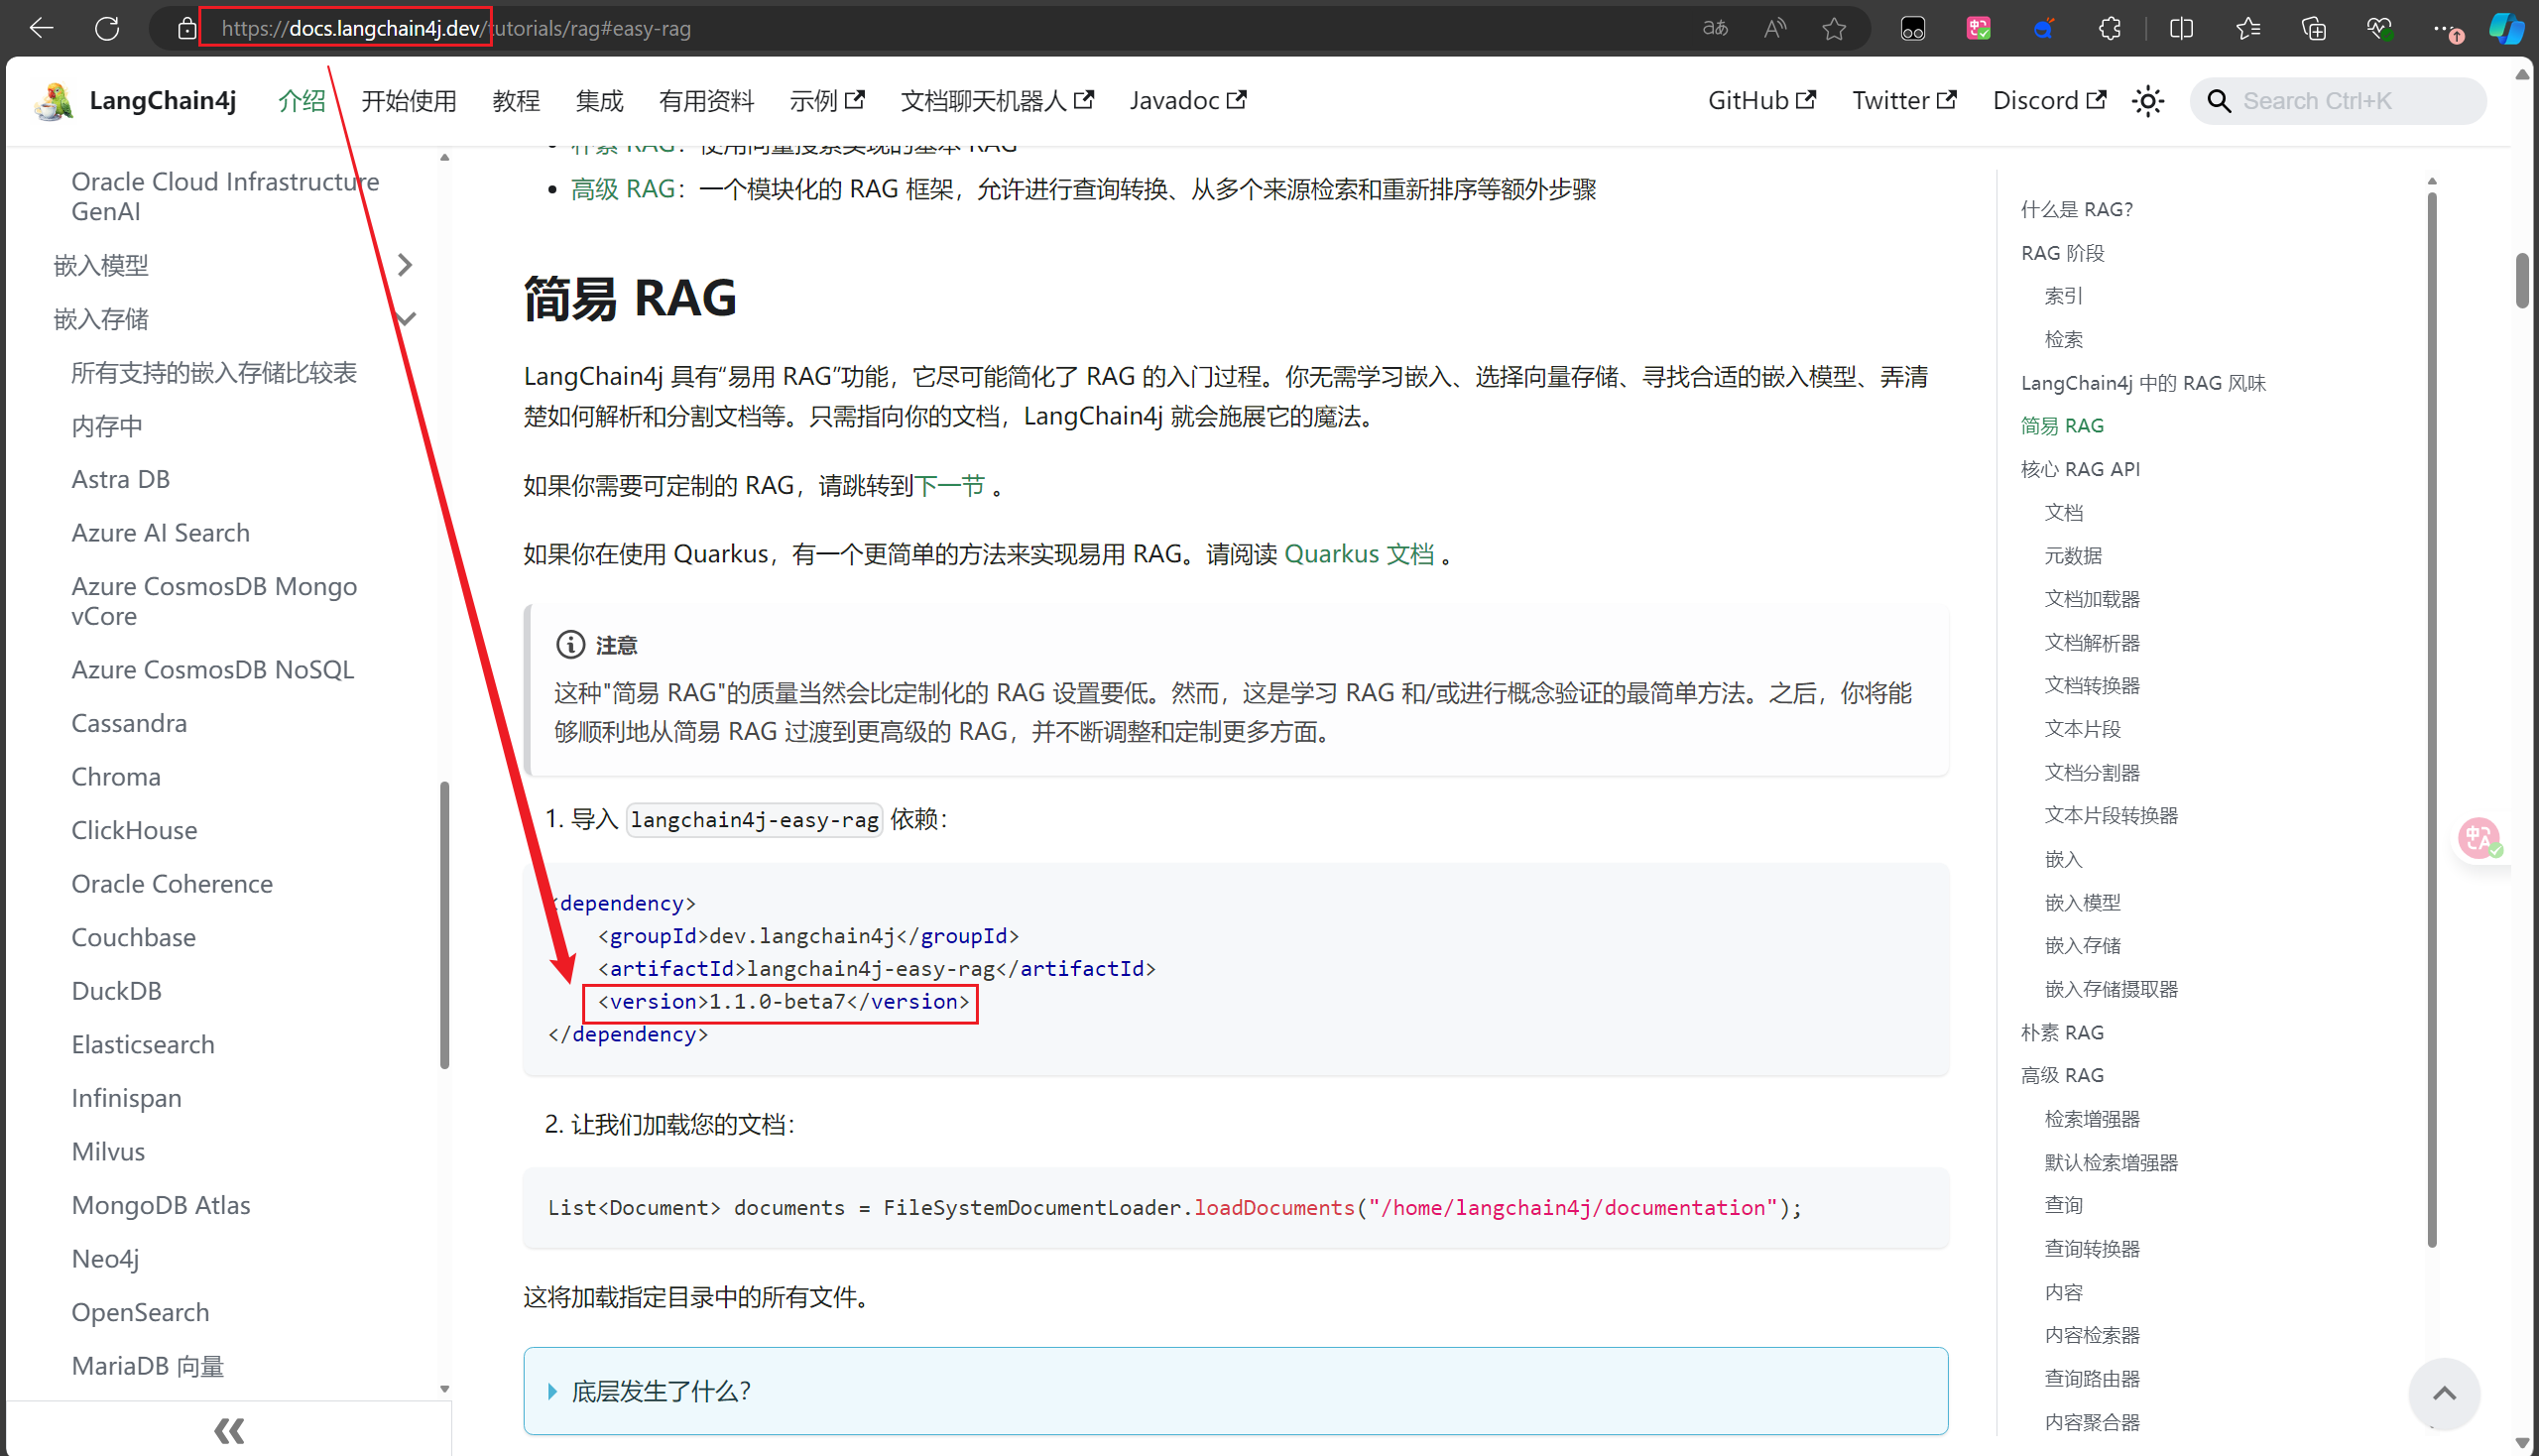2539x1456 pixels.
Task: Add this page to favorites
Action: pyautogui.click(x=1834, y=27)
